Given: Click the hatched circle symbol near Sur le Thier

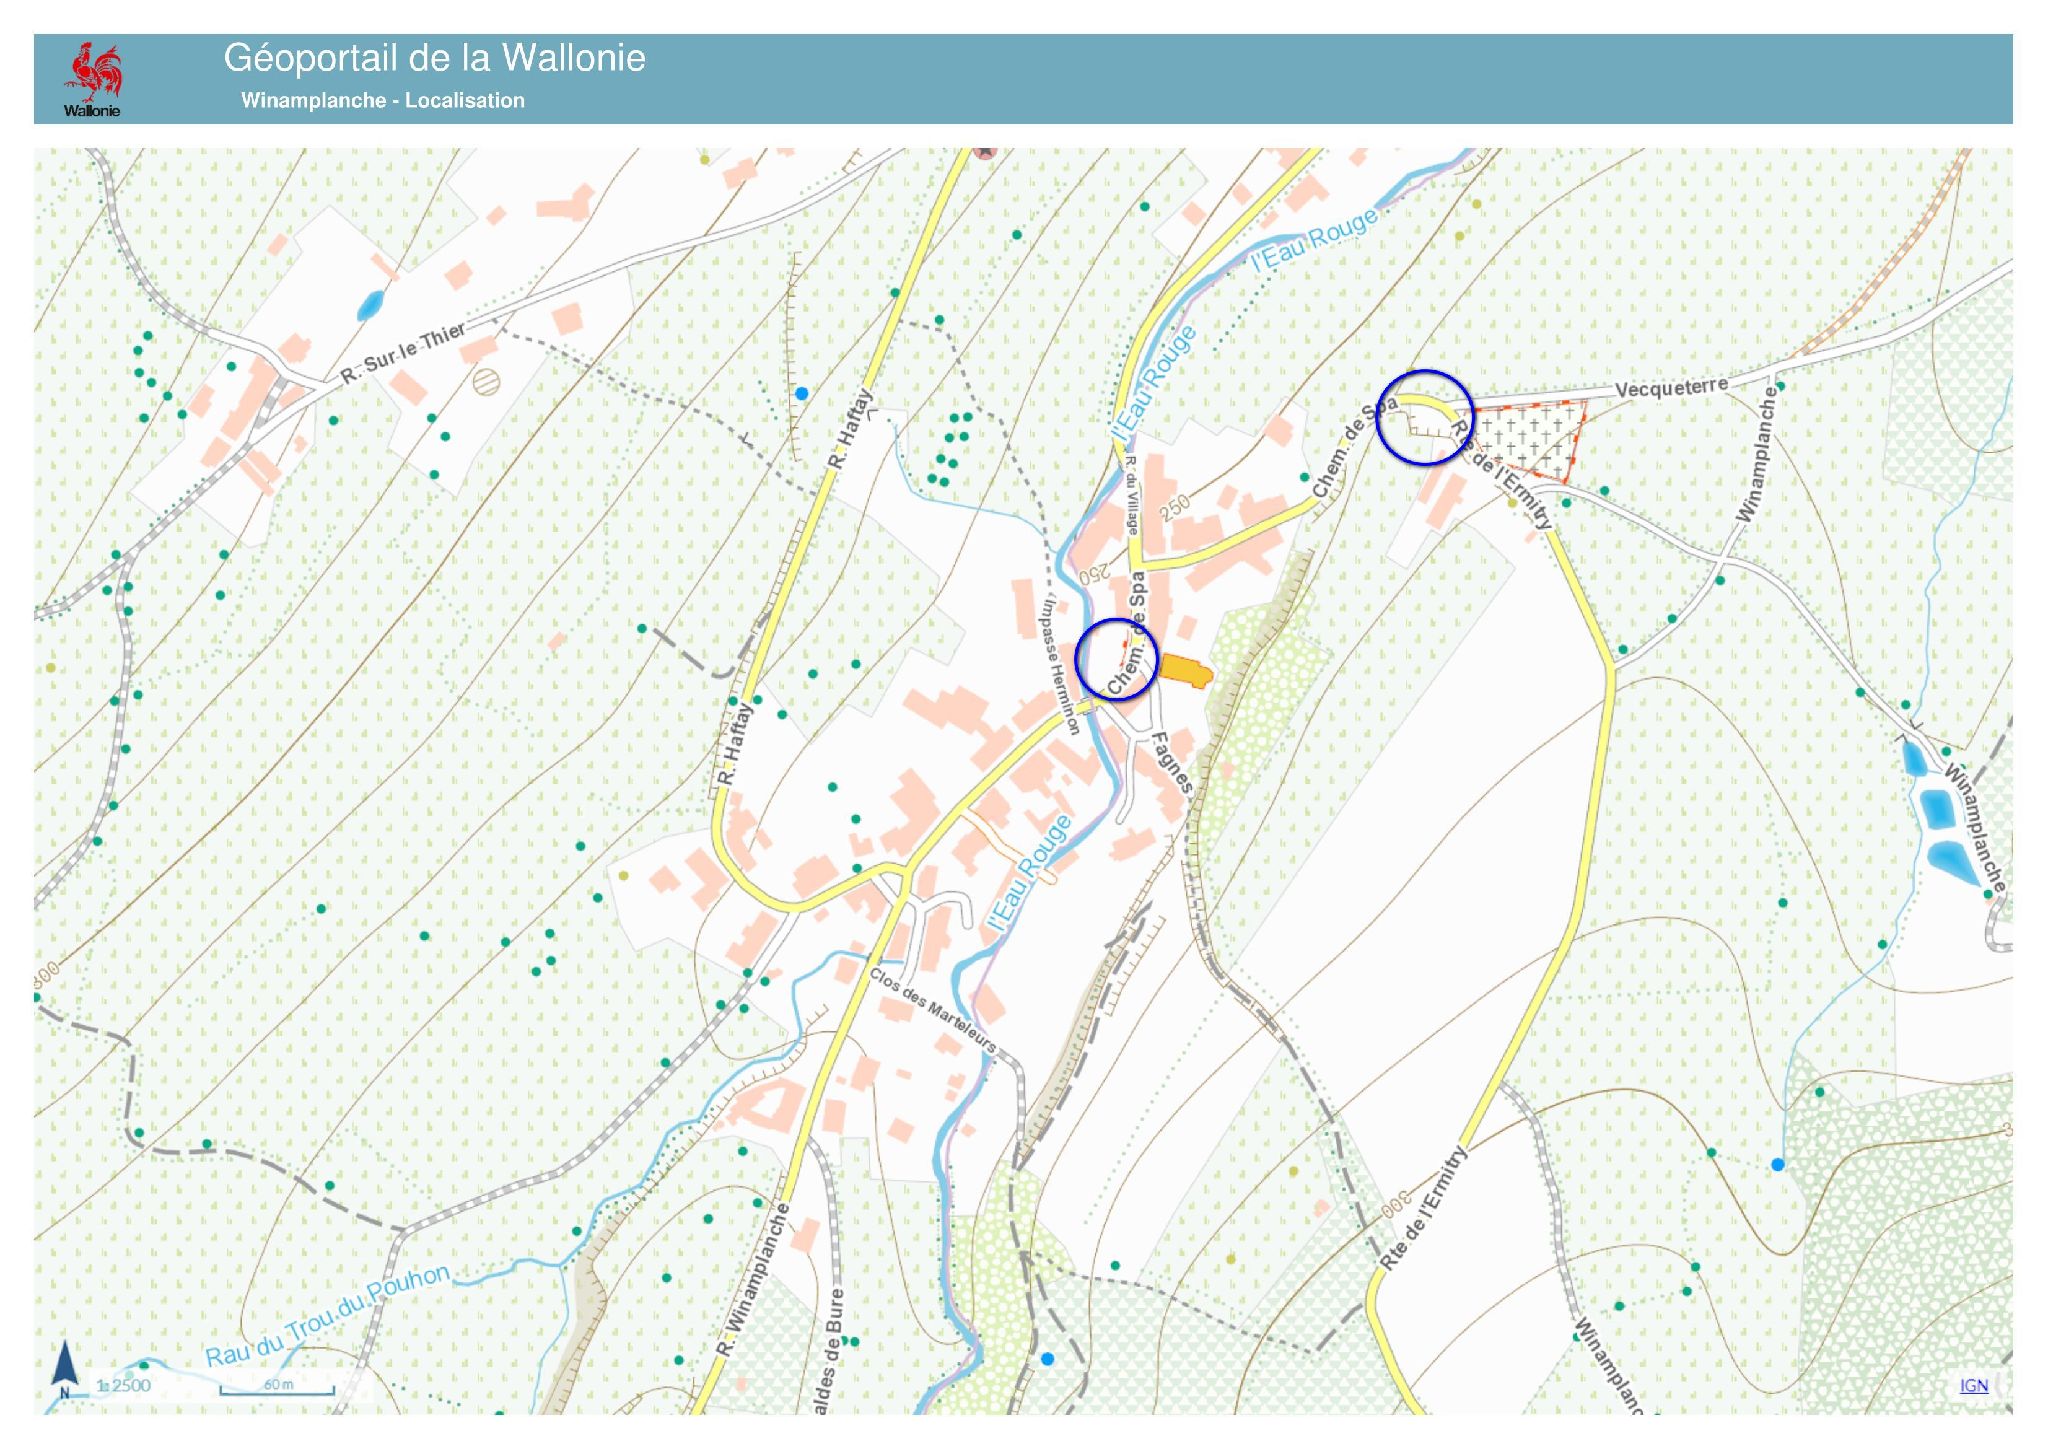Looking at the screenshot, I should pos(486,382).
